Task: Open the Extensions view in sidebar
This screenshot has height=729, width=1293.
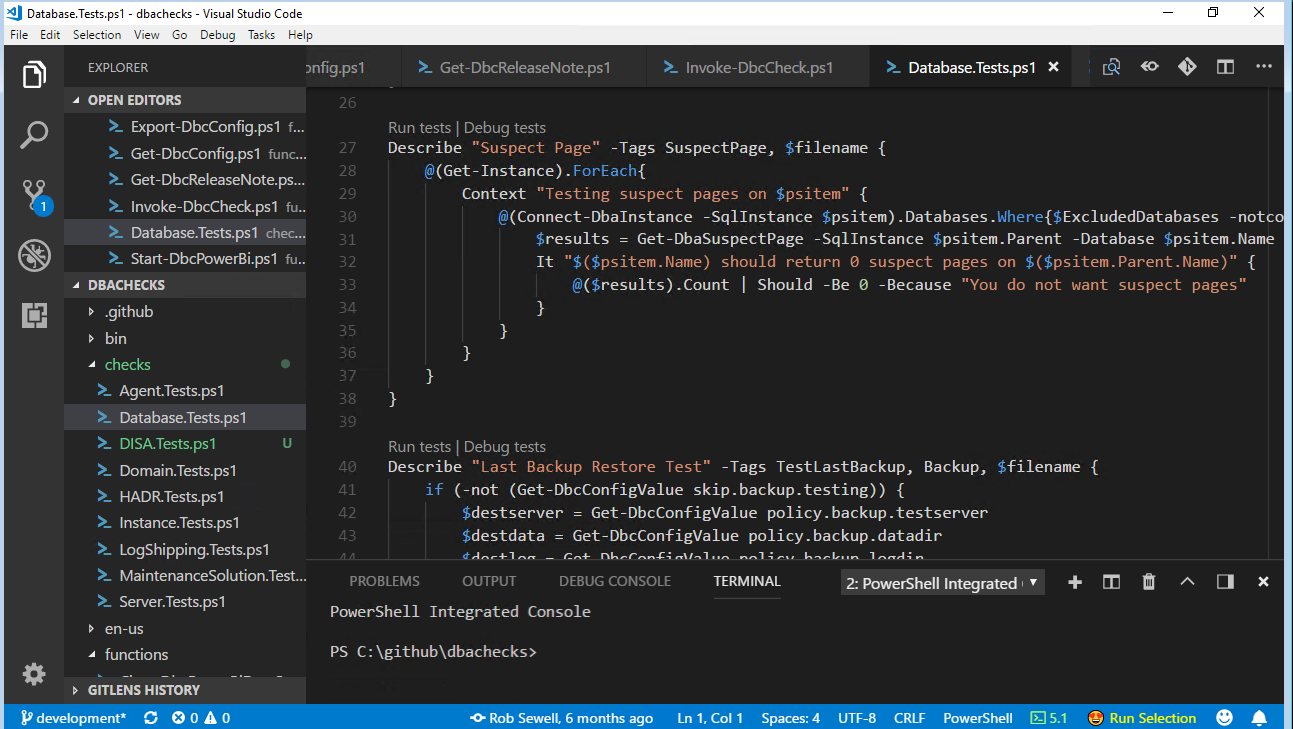Action: click(34, 315)
